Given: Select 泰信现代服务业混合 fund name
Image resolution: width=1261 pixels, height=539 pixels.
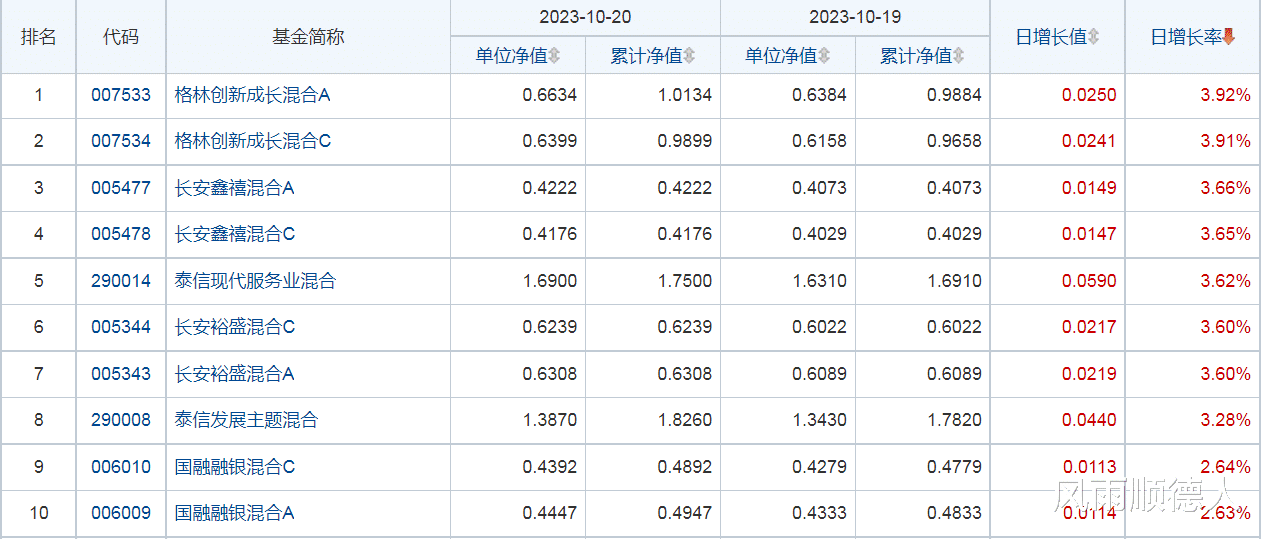Looking at the screenshot, I should (255, 281).
